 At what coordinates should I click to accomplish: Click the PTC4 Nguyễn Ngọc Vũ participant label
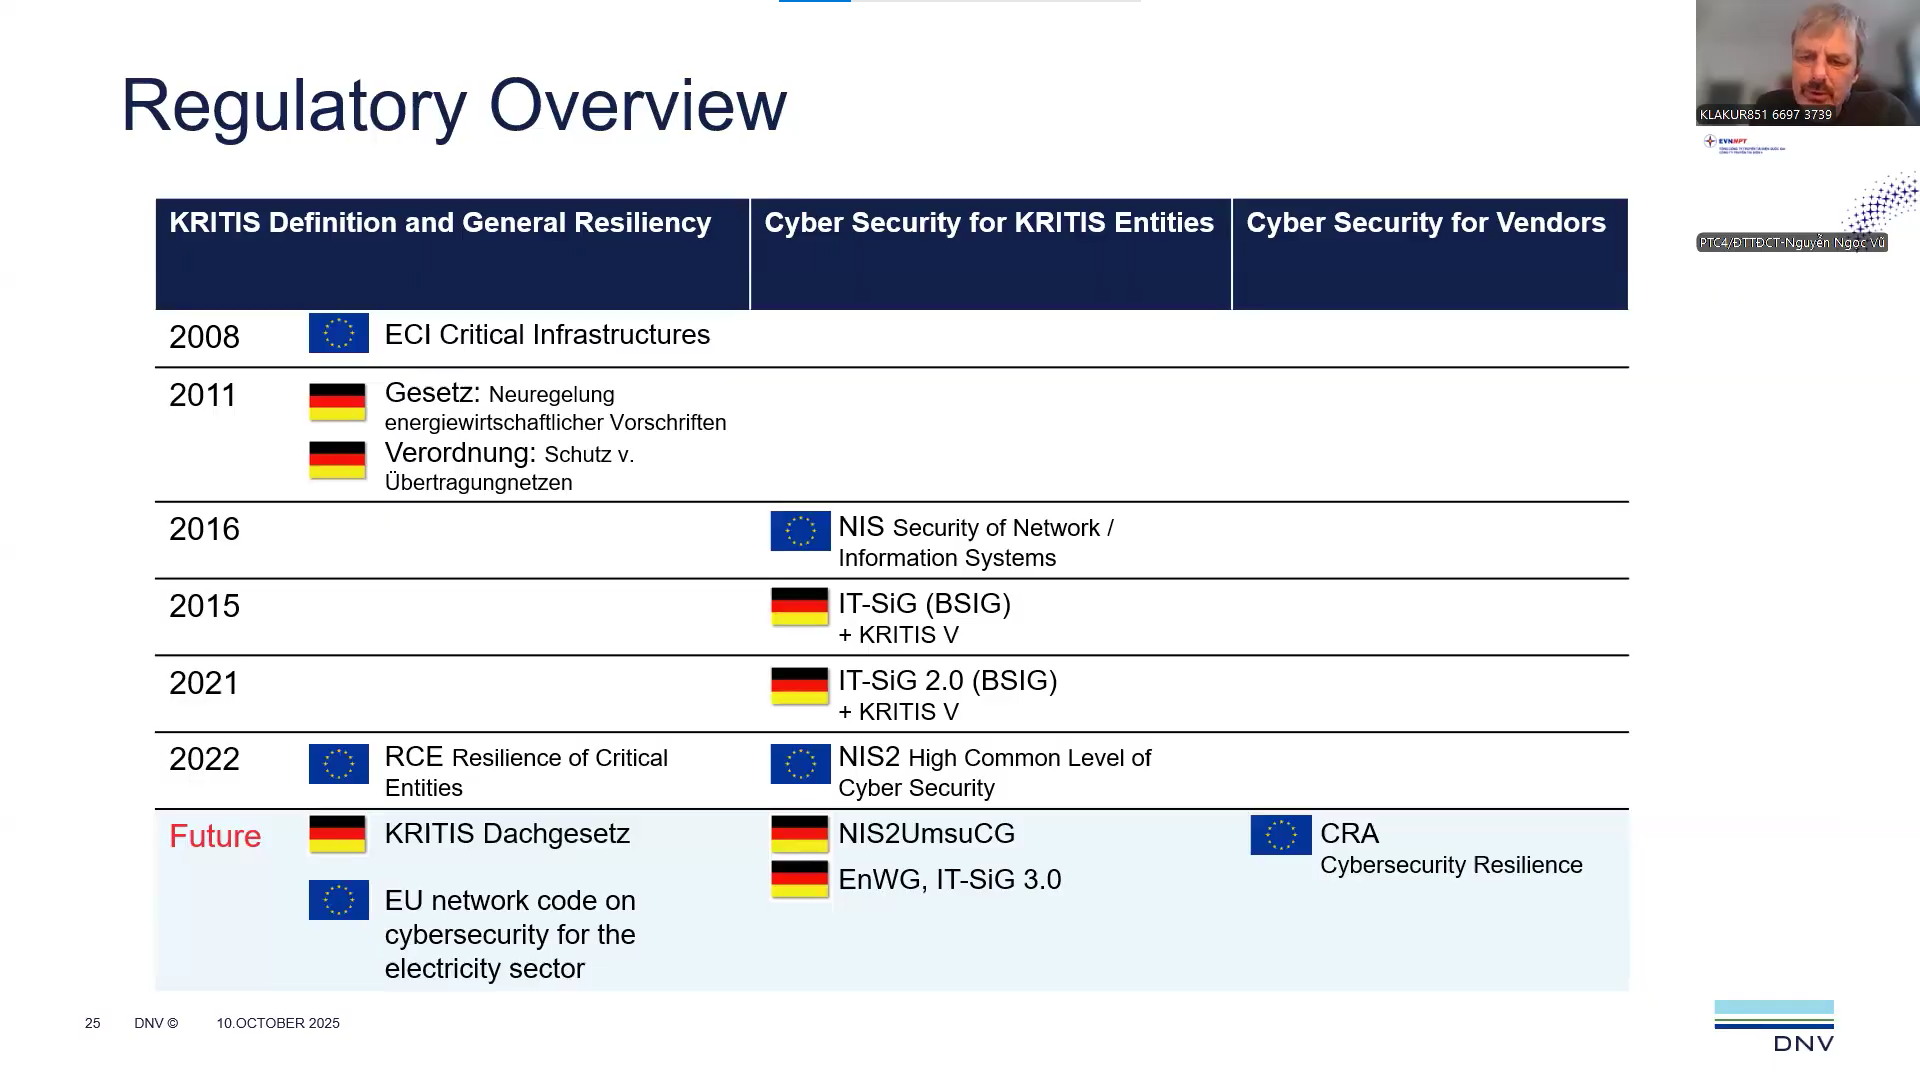1791,243
